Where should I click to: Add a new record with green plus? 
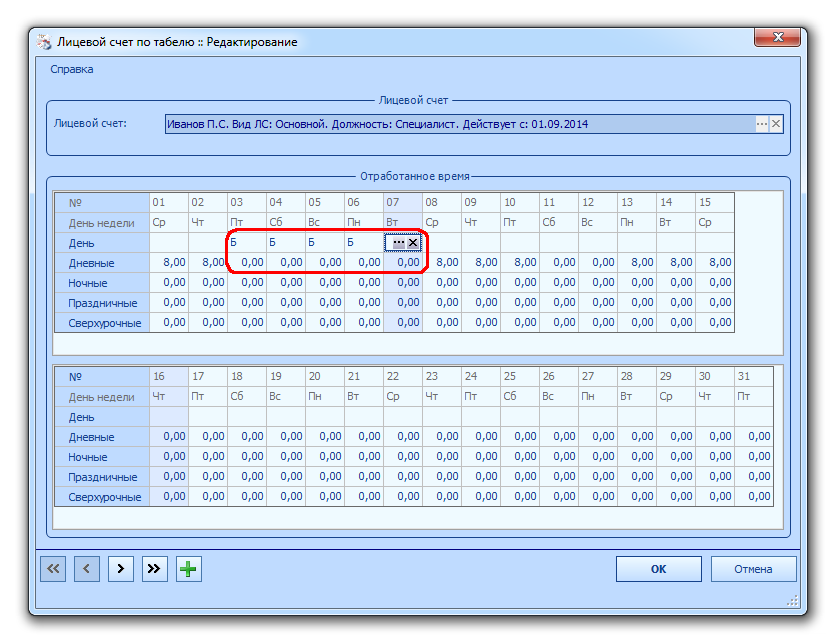point(189,569)
